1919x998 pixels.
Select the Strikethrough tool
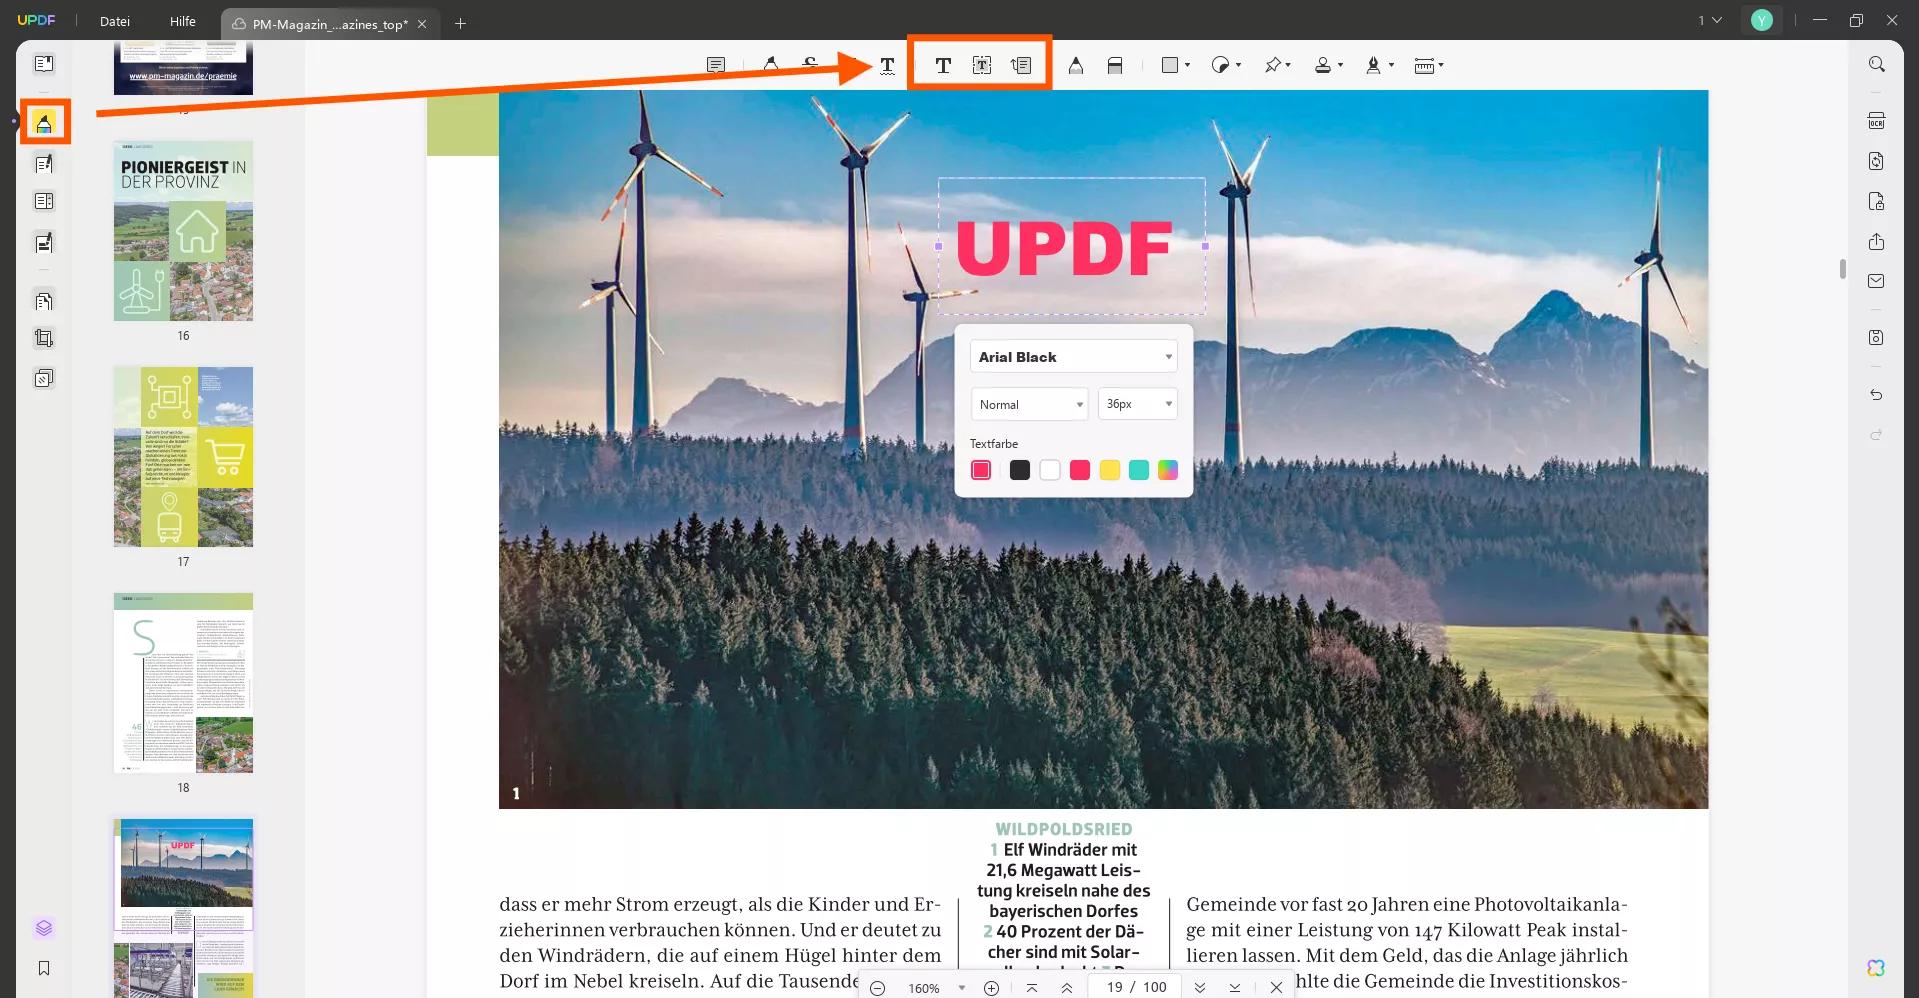(x=810, y=65)
